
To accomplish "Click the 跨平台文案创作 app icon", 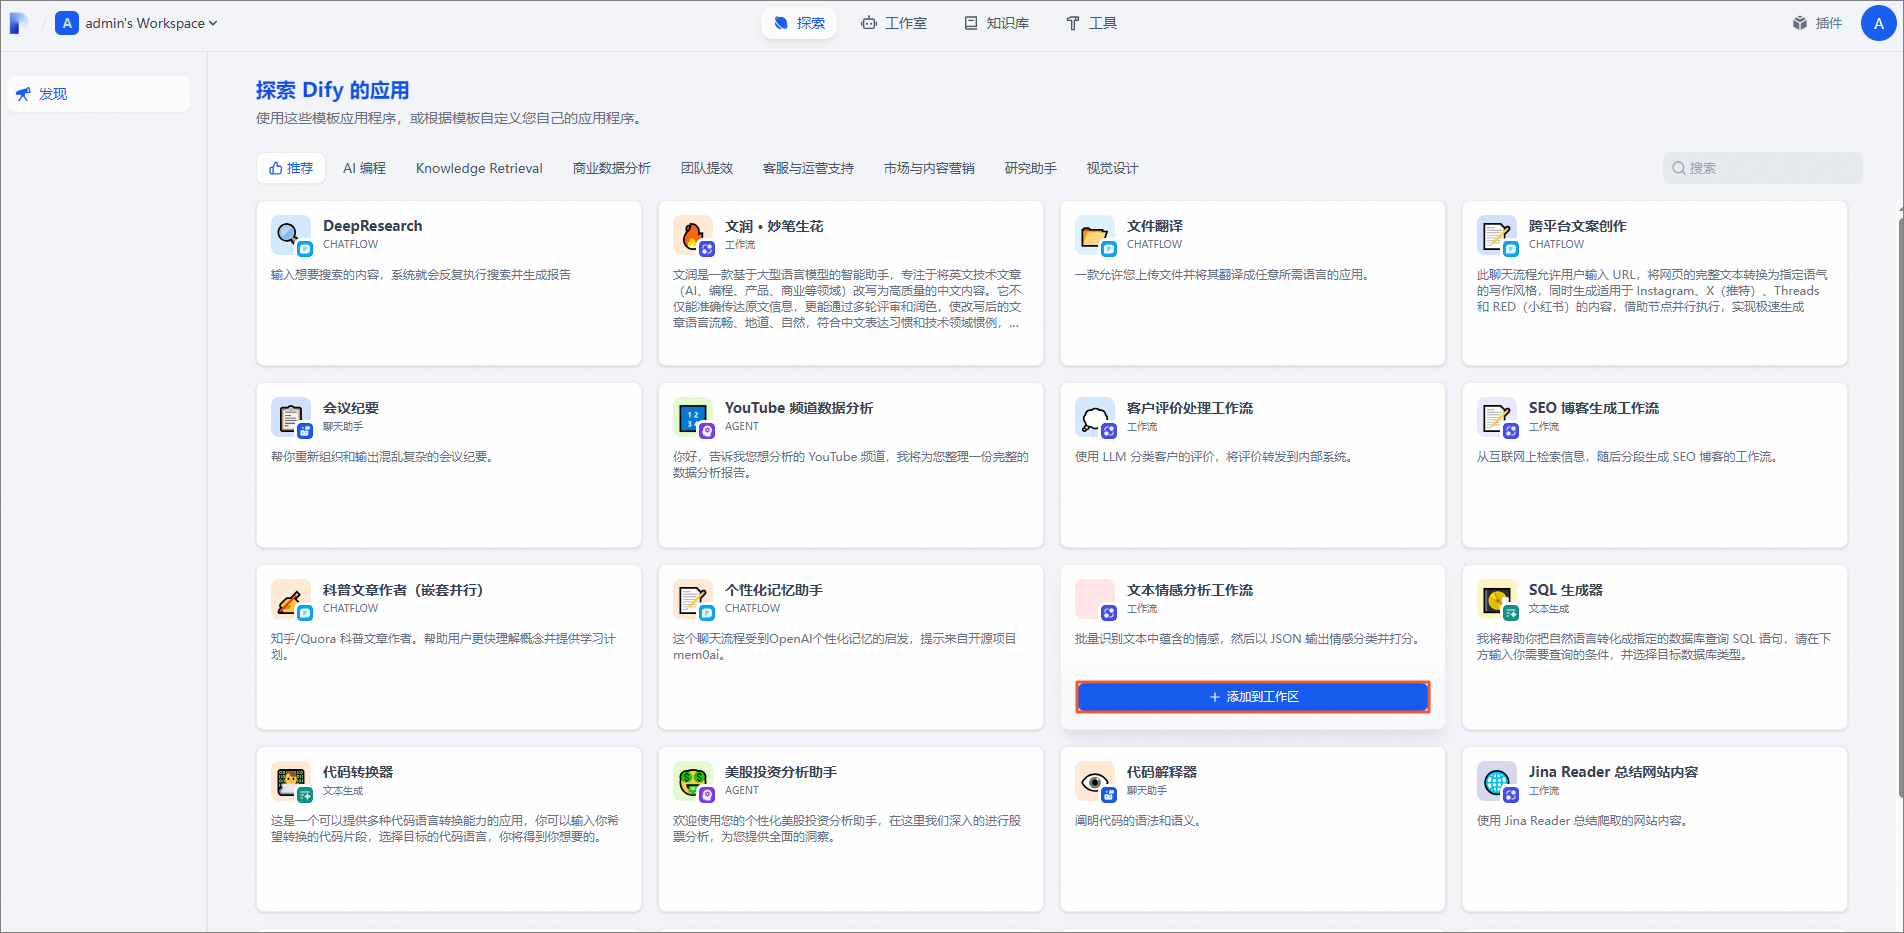I will coord(1496,235).
